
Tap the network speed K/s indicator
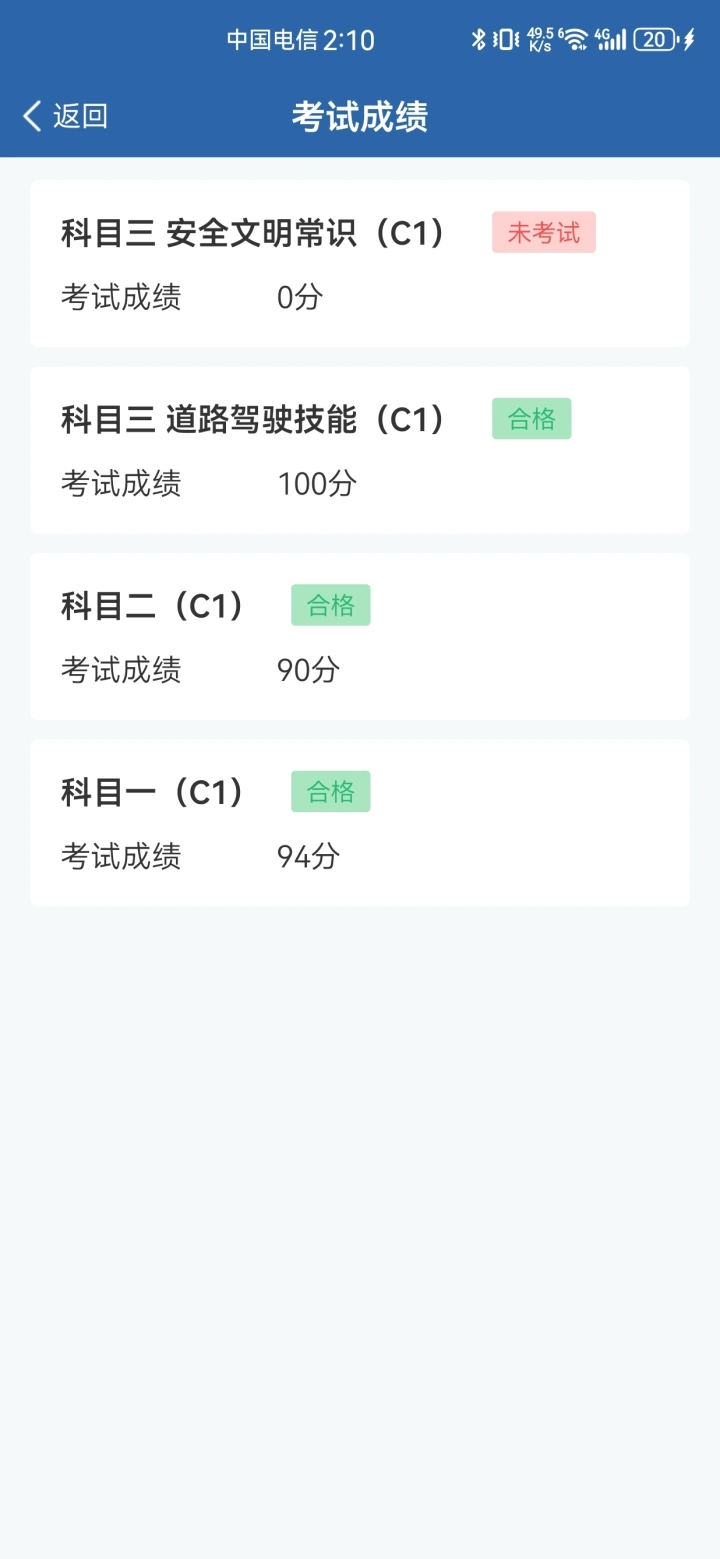point(540,39)
